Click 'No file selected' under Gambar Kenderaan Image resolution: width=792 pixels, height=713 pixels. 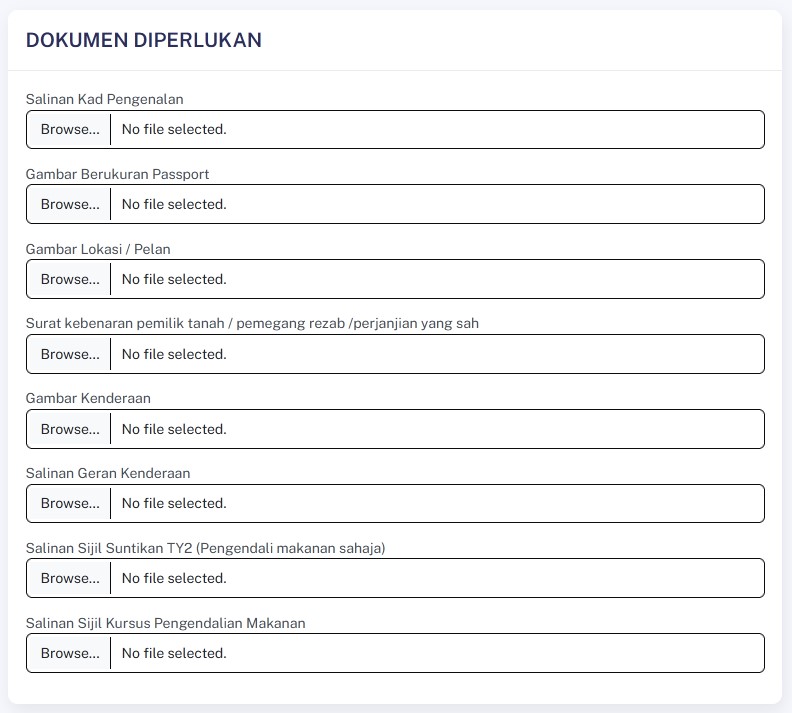point(174,429)
